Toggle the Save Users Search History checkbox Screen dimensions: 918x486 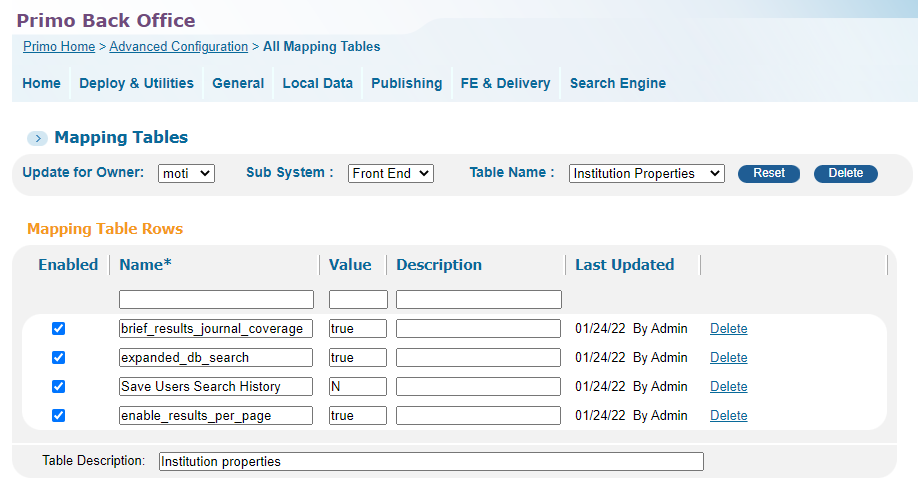click(59, 386)
